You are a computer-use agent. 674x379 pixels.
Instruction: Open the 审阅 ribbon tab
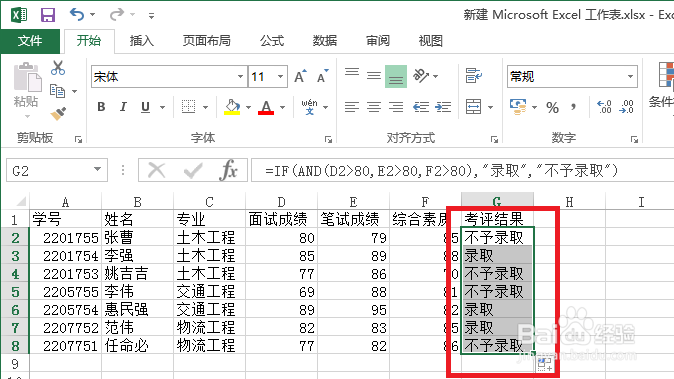377,41
